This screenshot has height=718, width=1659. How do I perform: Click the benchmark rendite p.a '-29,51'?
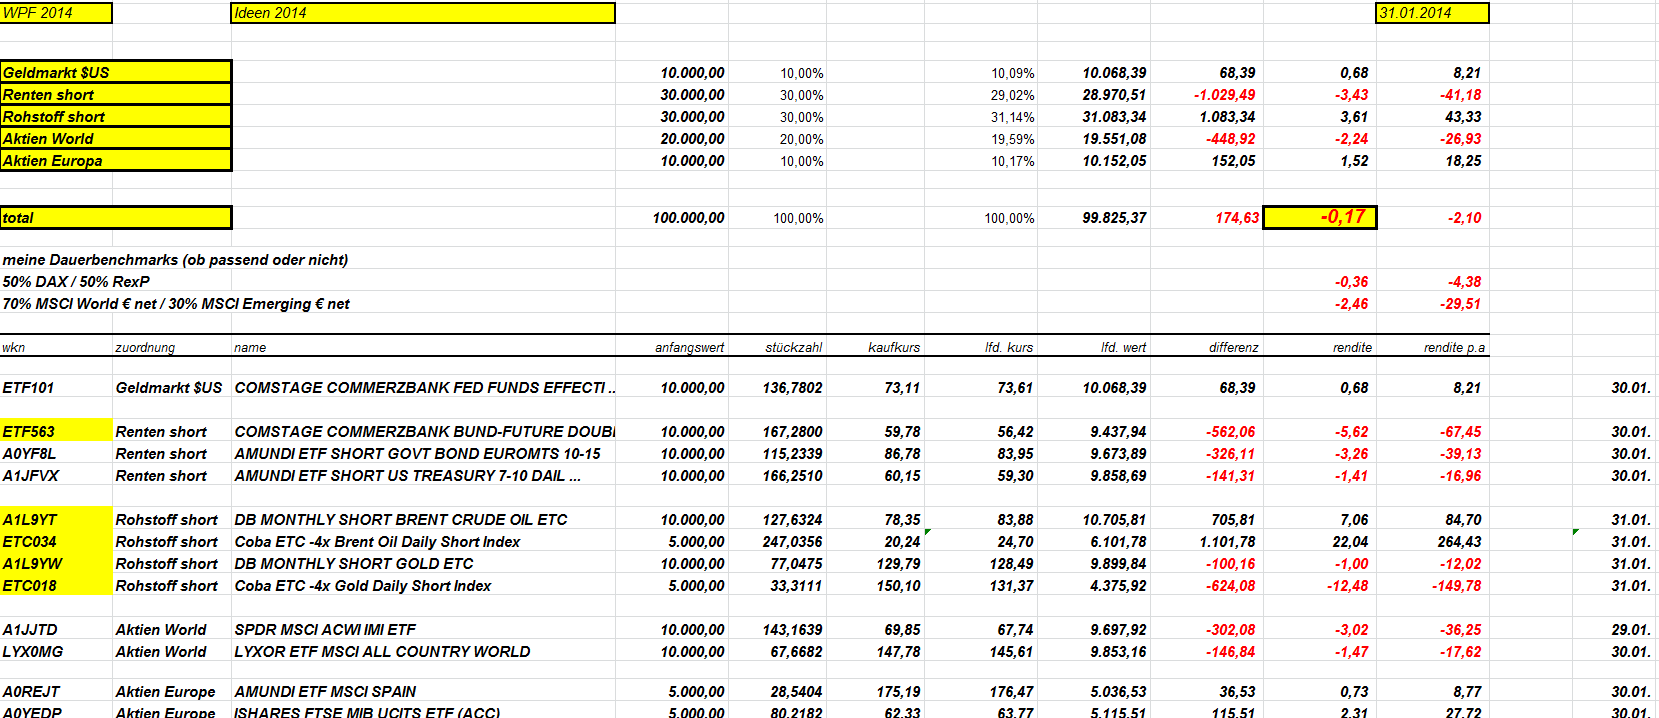point(1460,304)
